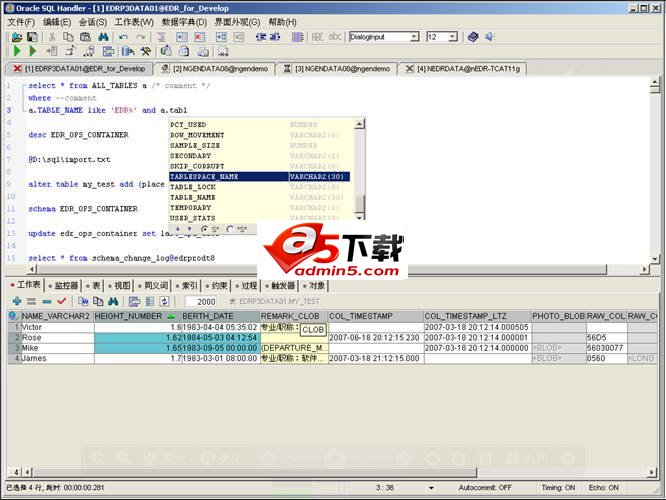The height and width of the screenshot is (500, 666).
Task: Refresh the result grid icon
Action: point(164,301)
